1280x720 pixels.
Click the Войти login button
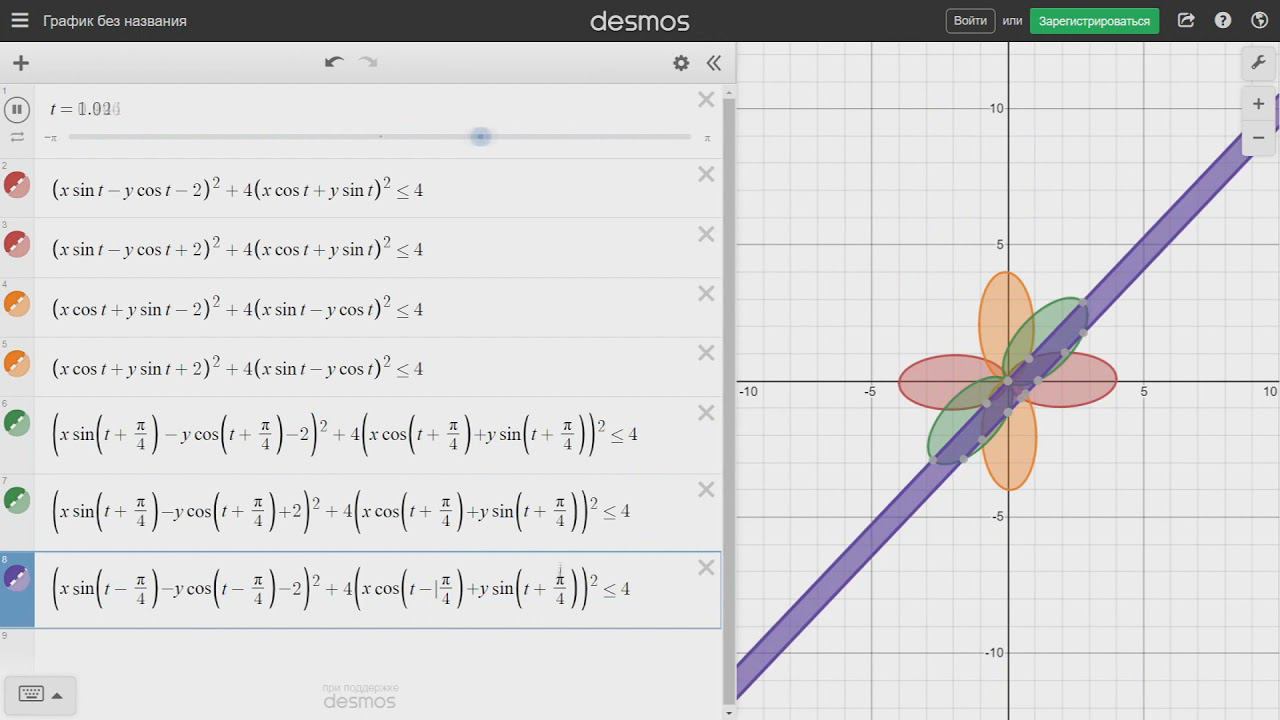pyautogui.click(x=970, y=21)
